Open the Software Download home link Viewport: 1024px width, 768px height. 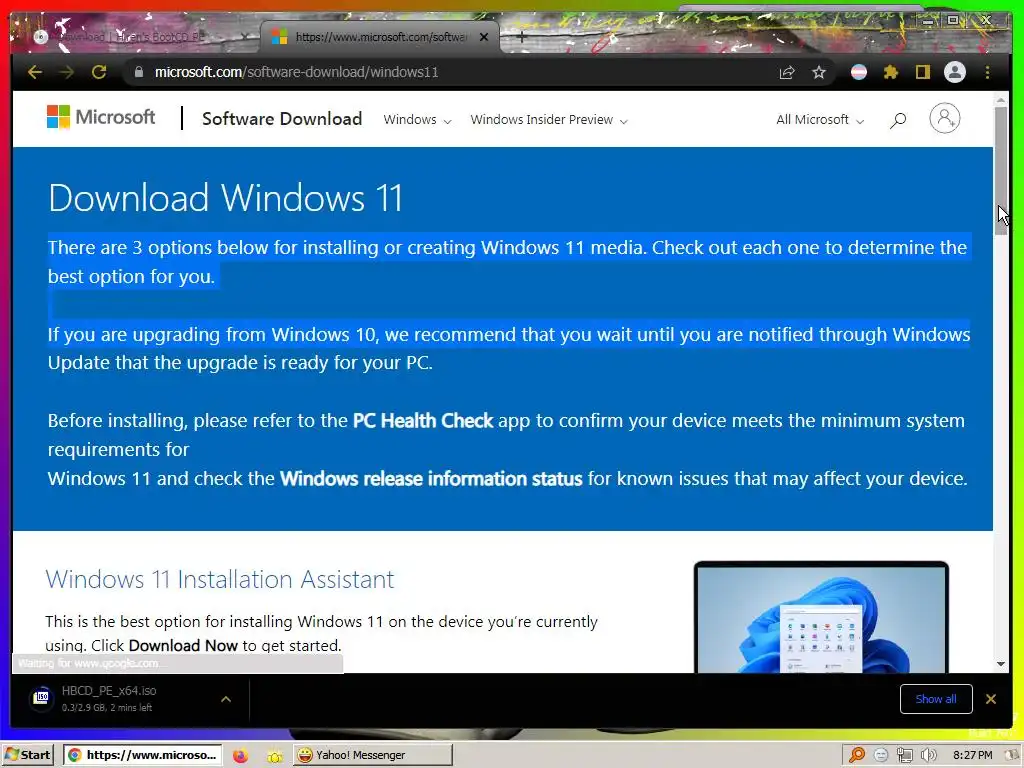point(281,119)
